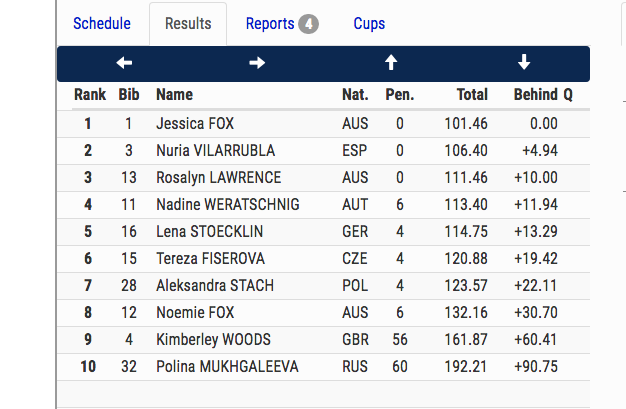Screen dimensions: 626x409
Task: Click the right arrow navigation icon
Action: click(x=257, y=63)
